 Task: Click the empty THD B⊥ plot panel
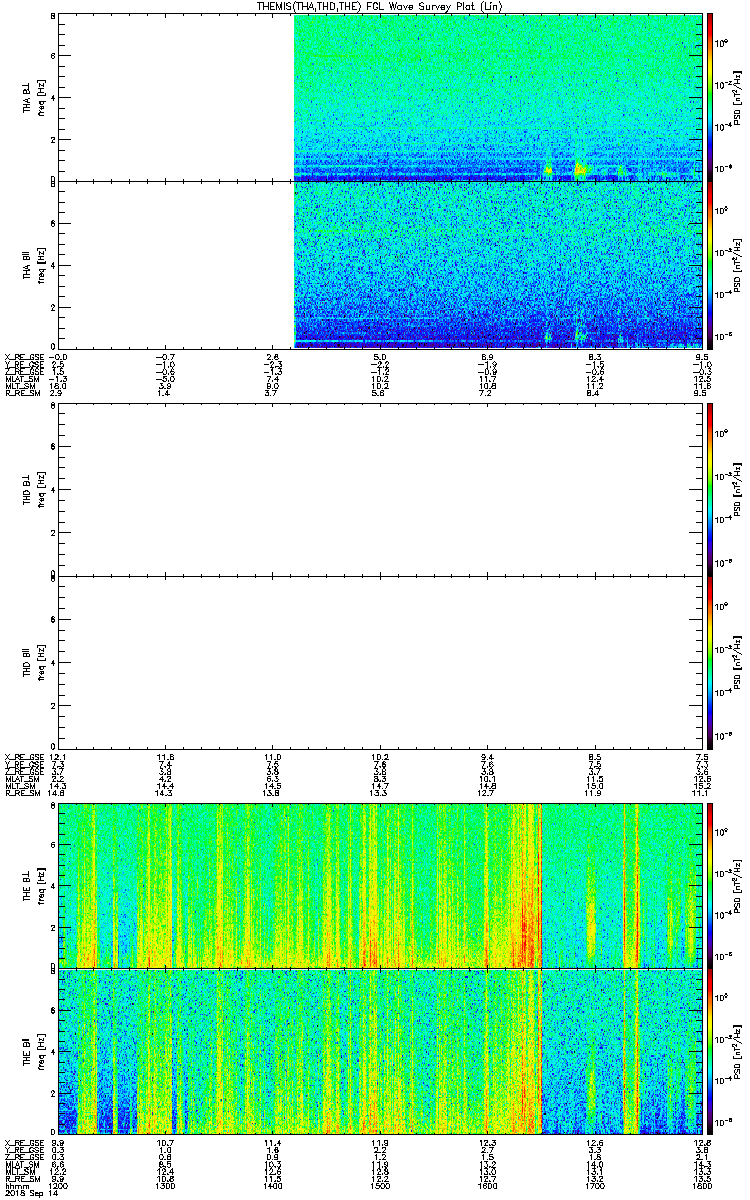[x=379, y=490]
